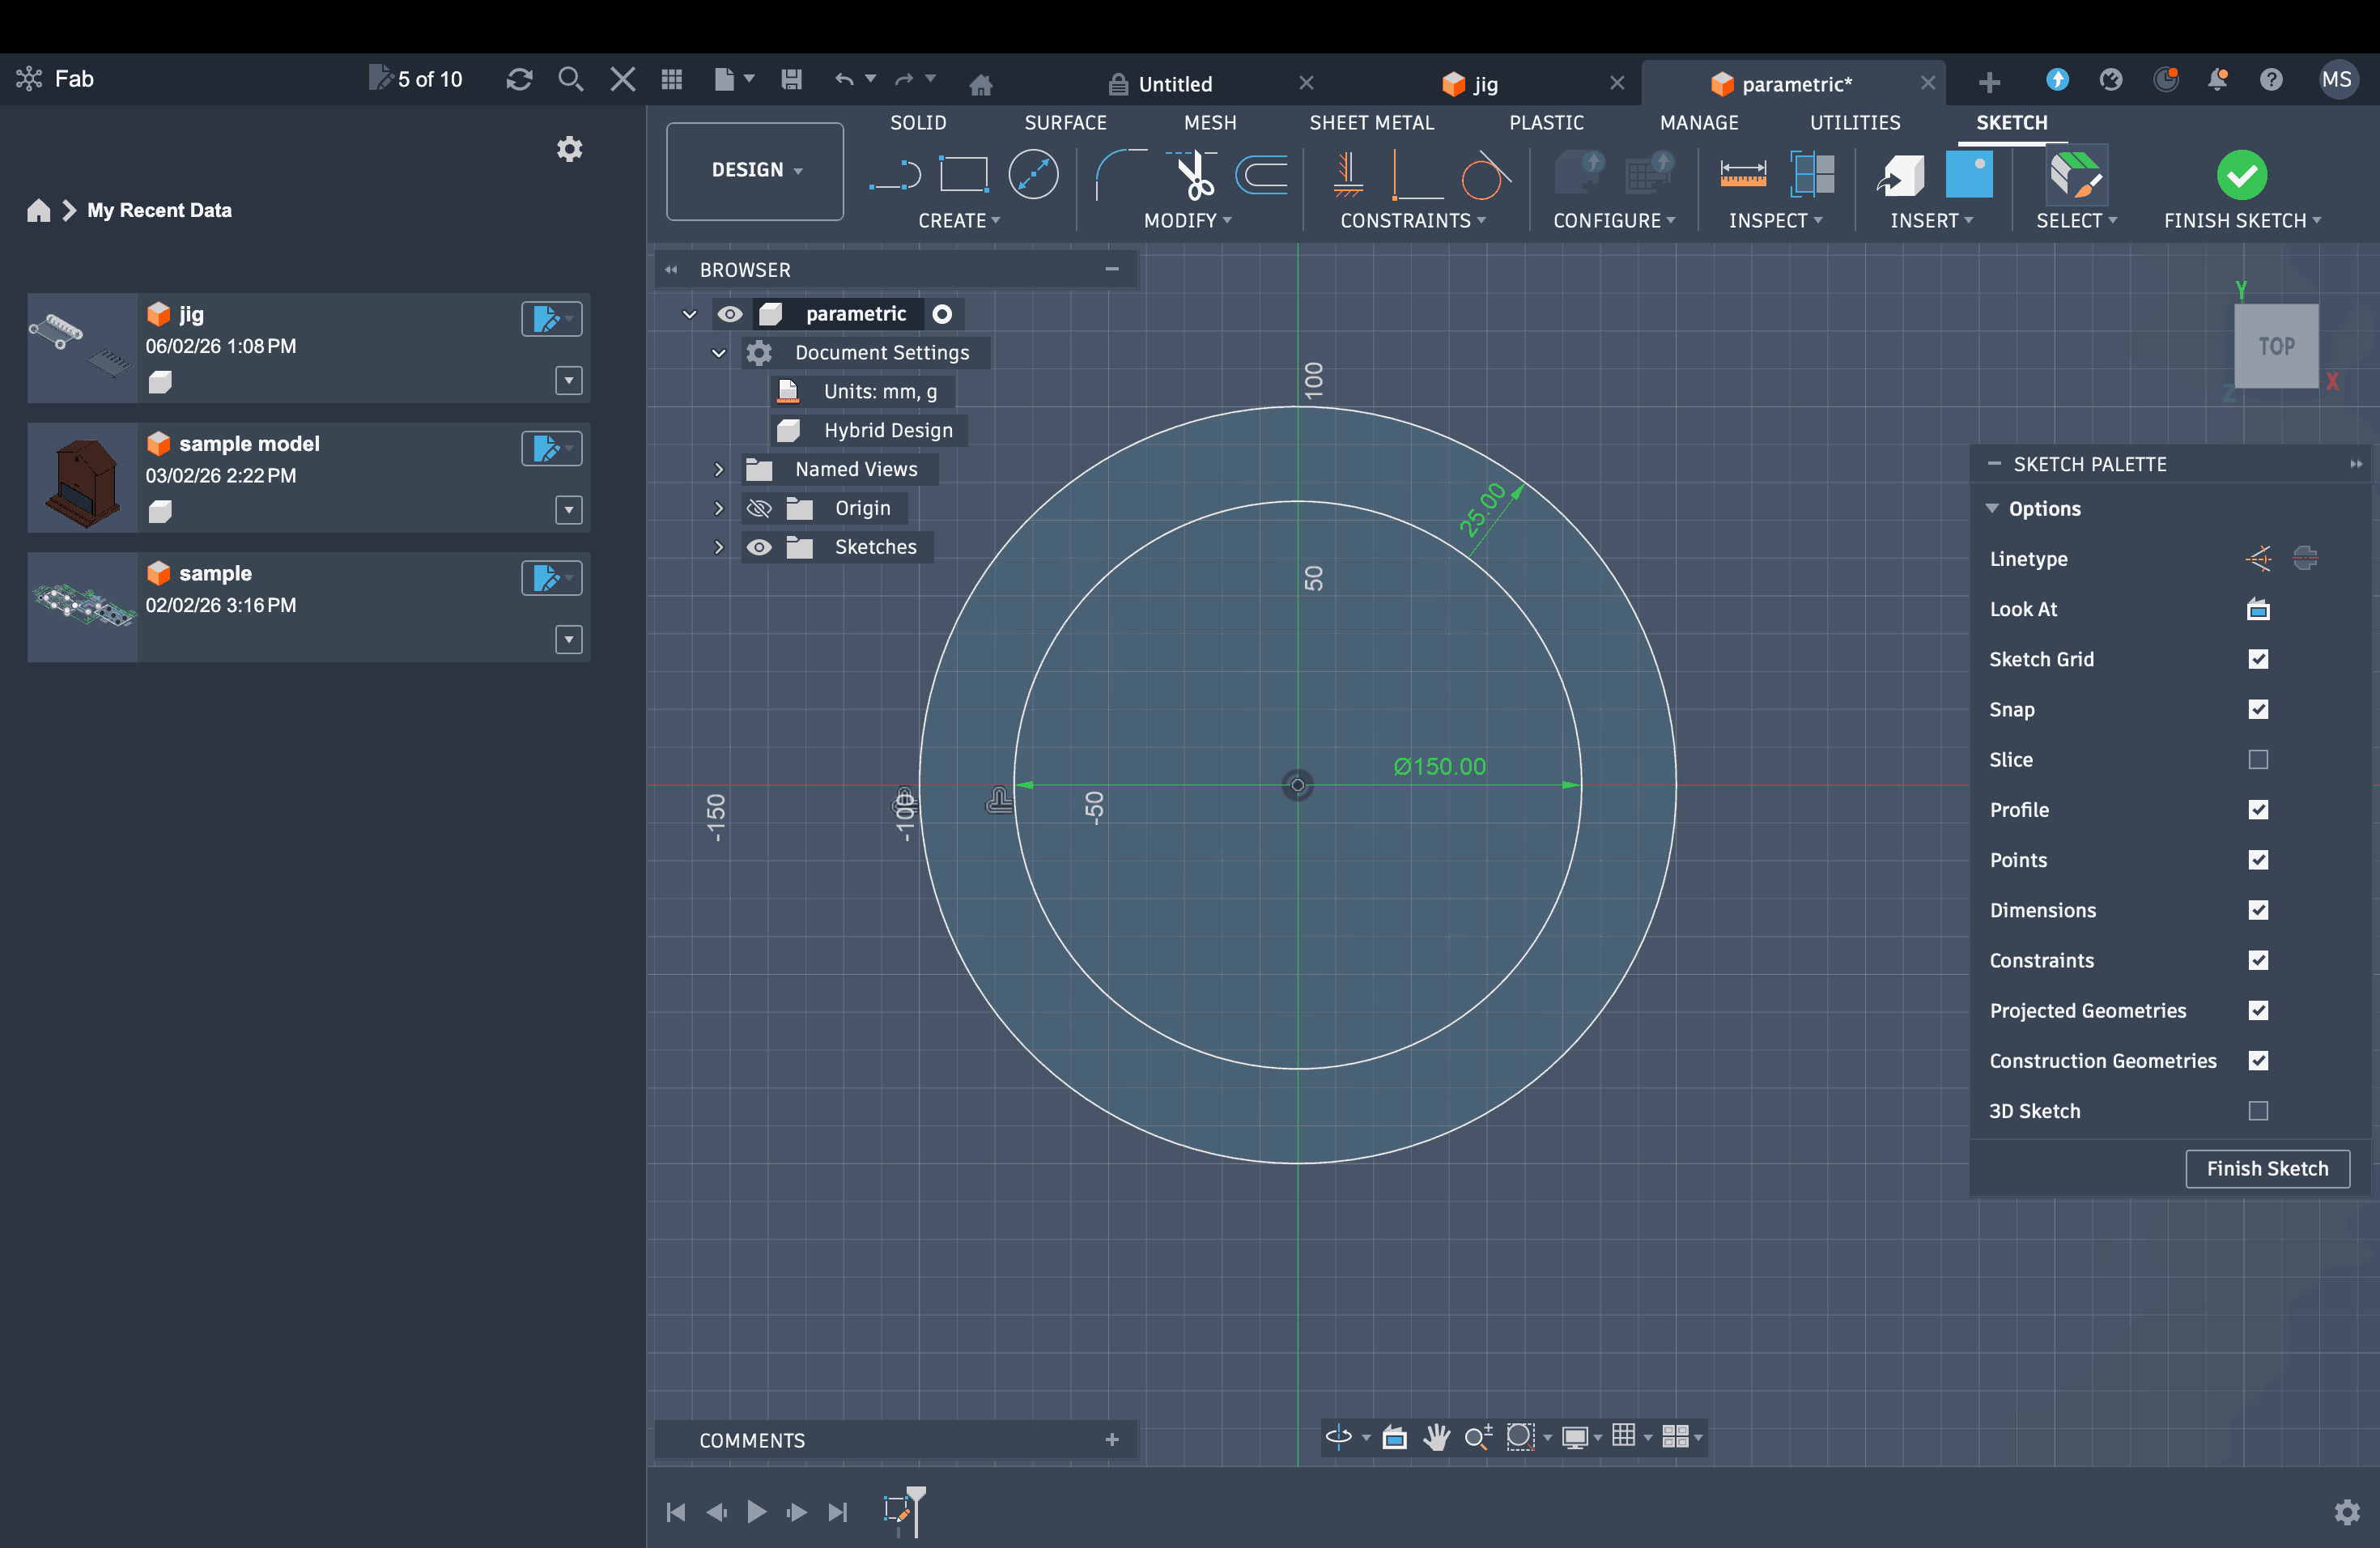2380x1548 pixels.
Task: Select the Trim scissors tool
Action: point(1193,175)
